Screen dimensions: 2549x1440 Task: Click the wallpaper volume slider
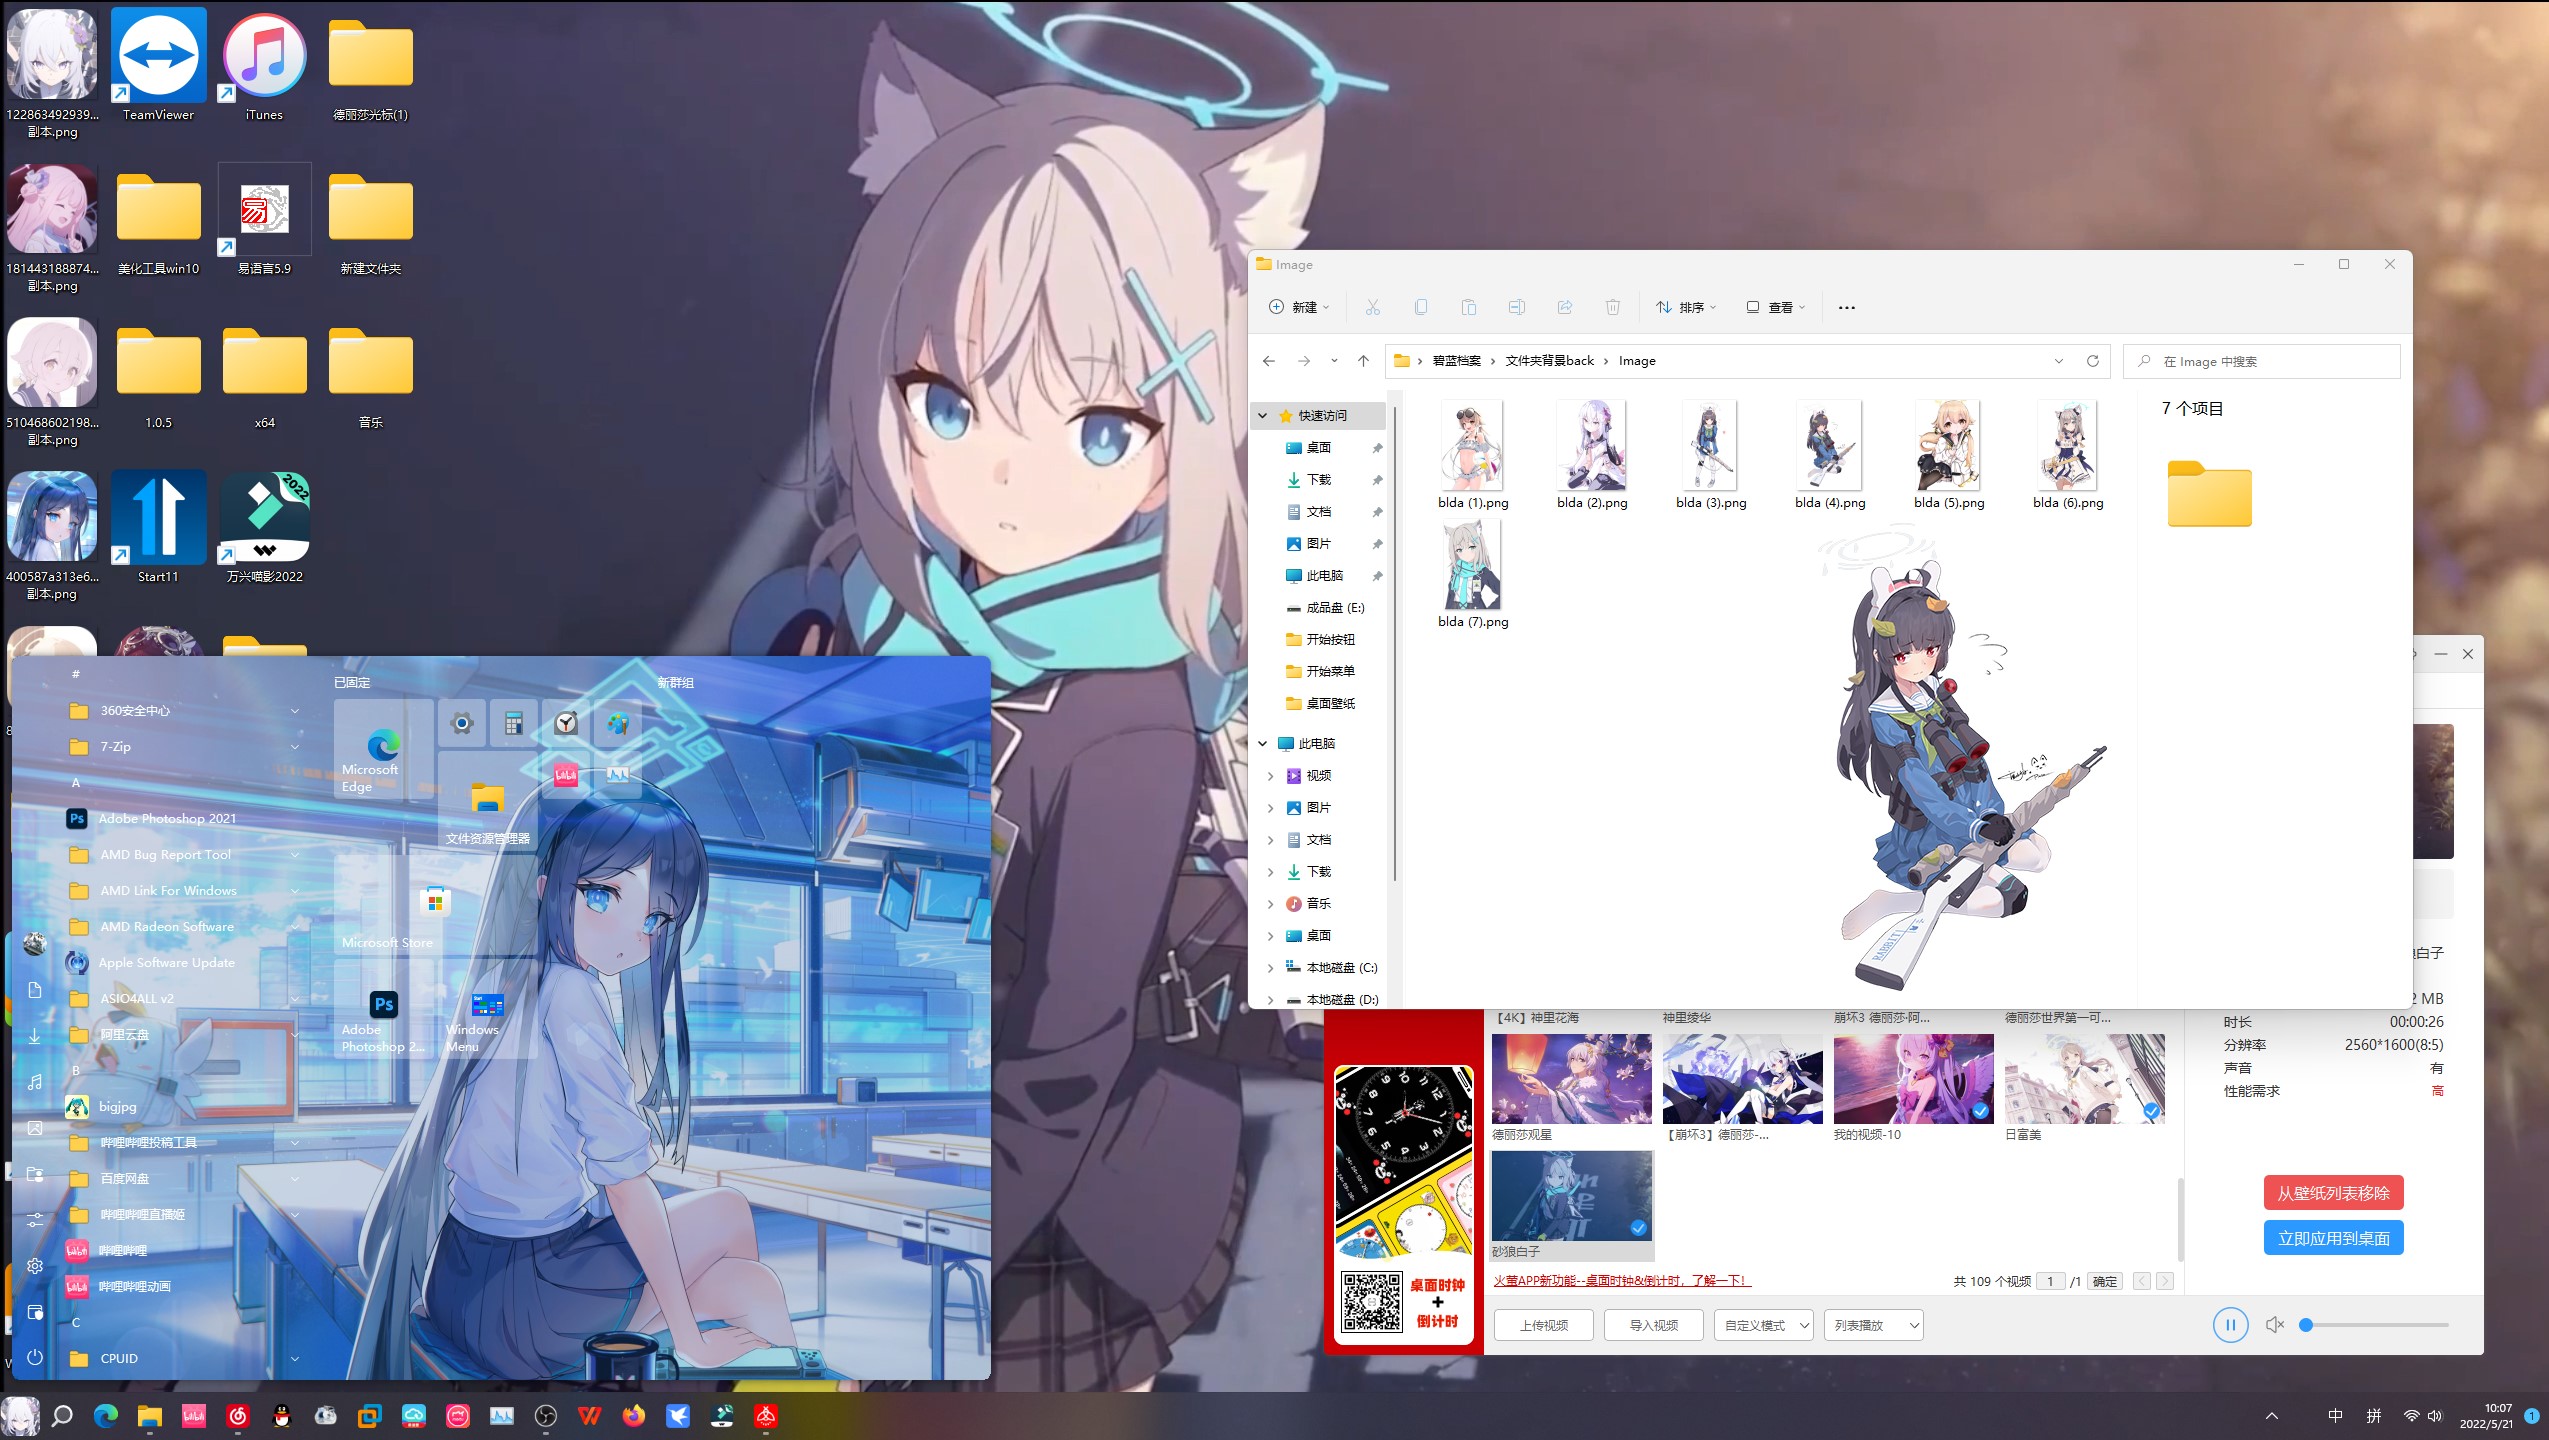point(2376,1325)
